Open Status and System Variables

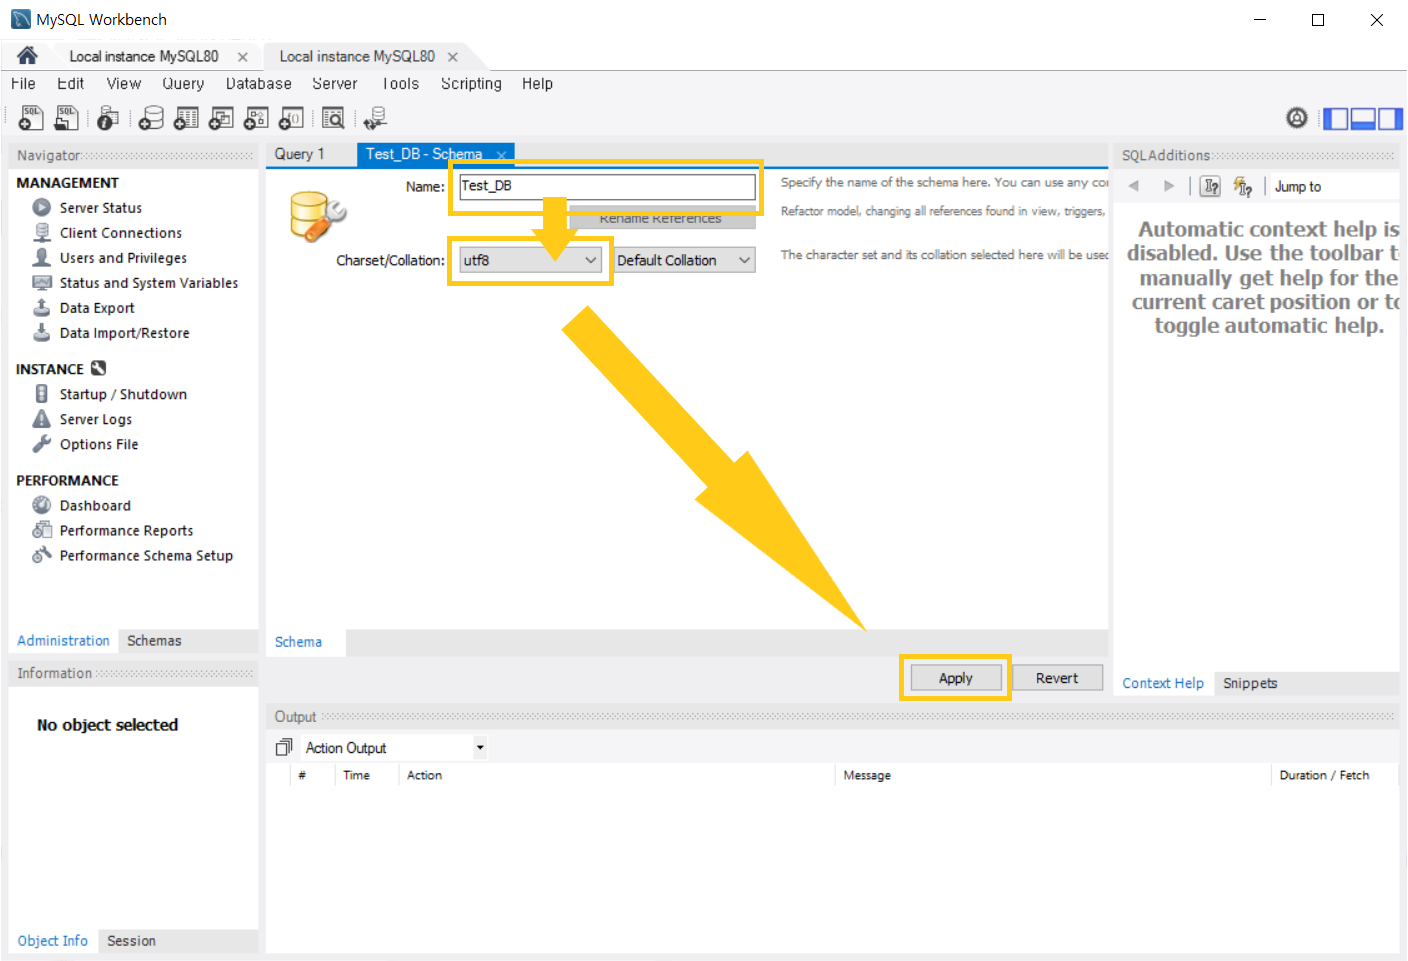click(148, 282)
